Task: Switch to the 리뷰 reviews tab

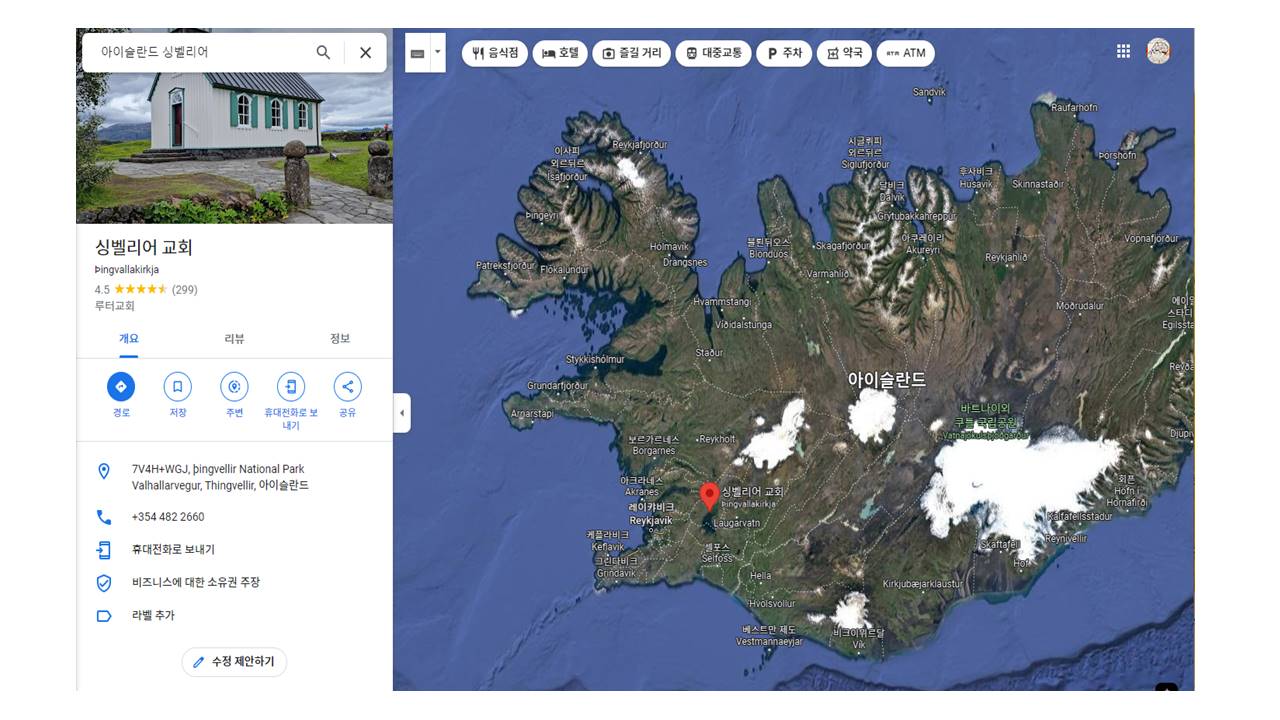Action: [234, 338]
